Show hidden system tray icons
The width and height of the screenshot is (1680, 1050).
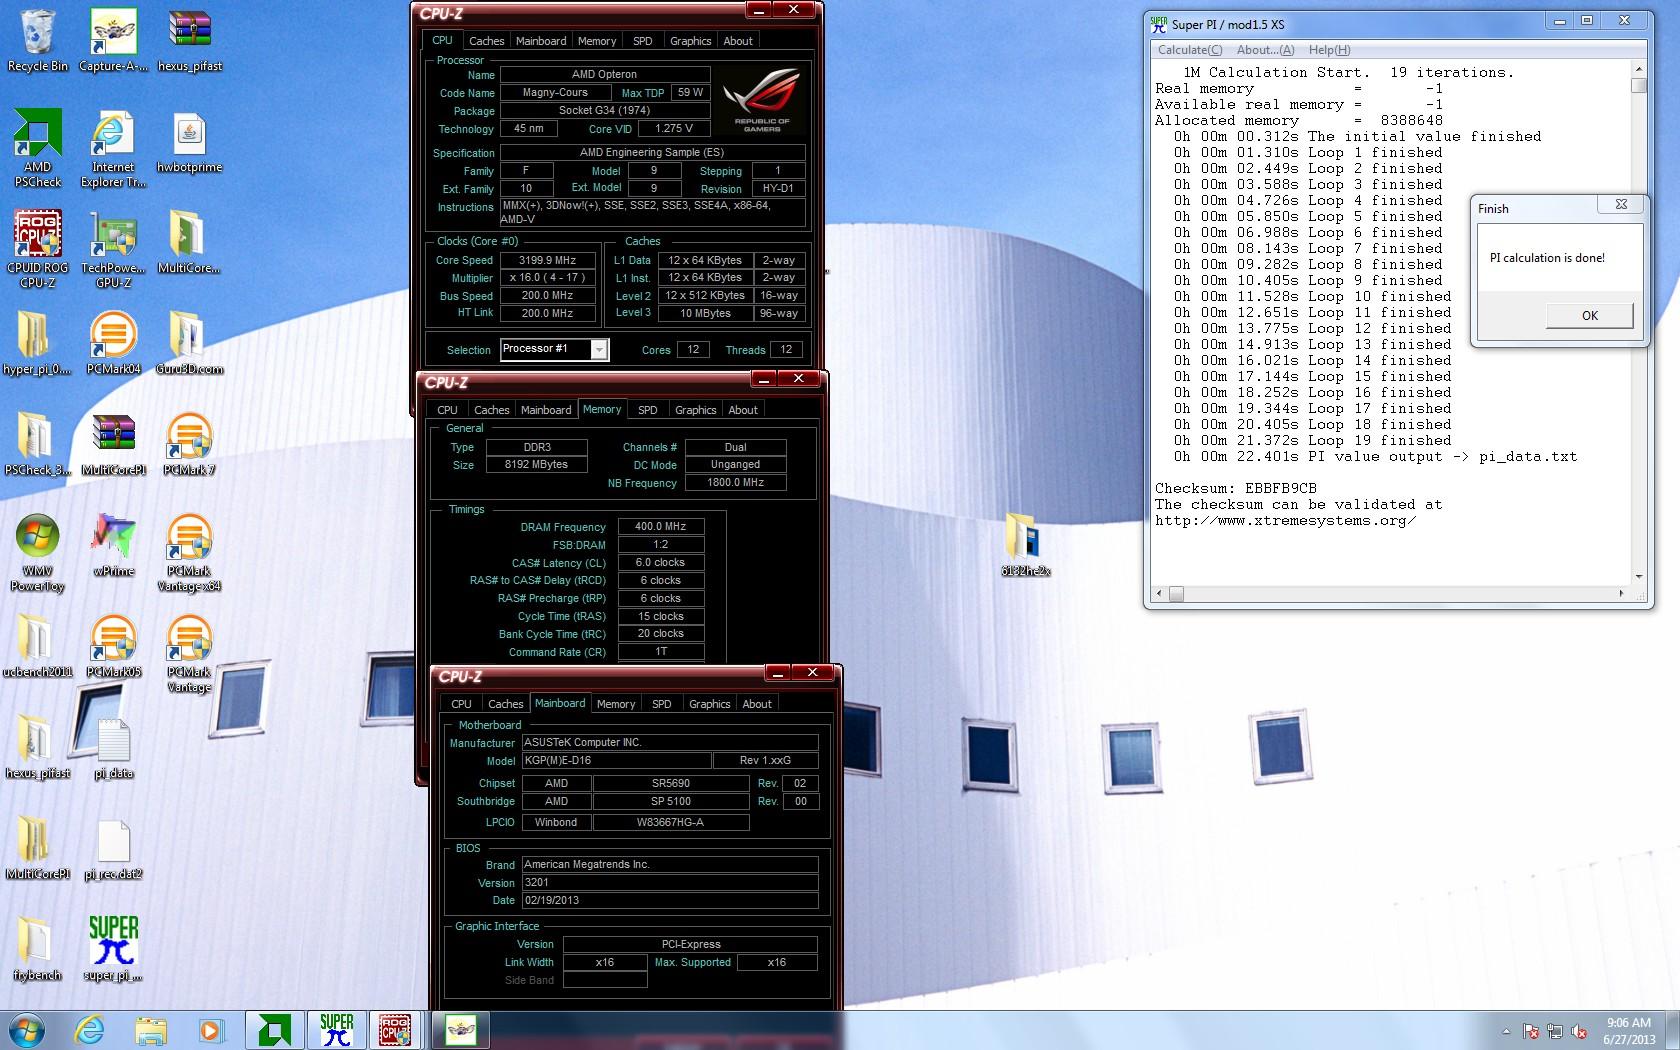(x=1506, y=1031)
